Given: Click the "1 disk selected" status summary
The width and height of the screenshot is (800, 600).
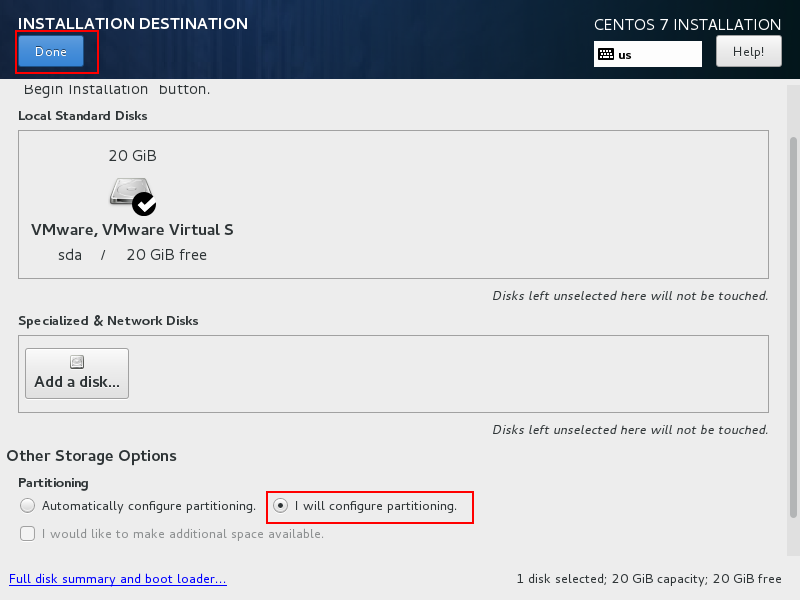Looking at the screenshot, I should 648,579.
